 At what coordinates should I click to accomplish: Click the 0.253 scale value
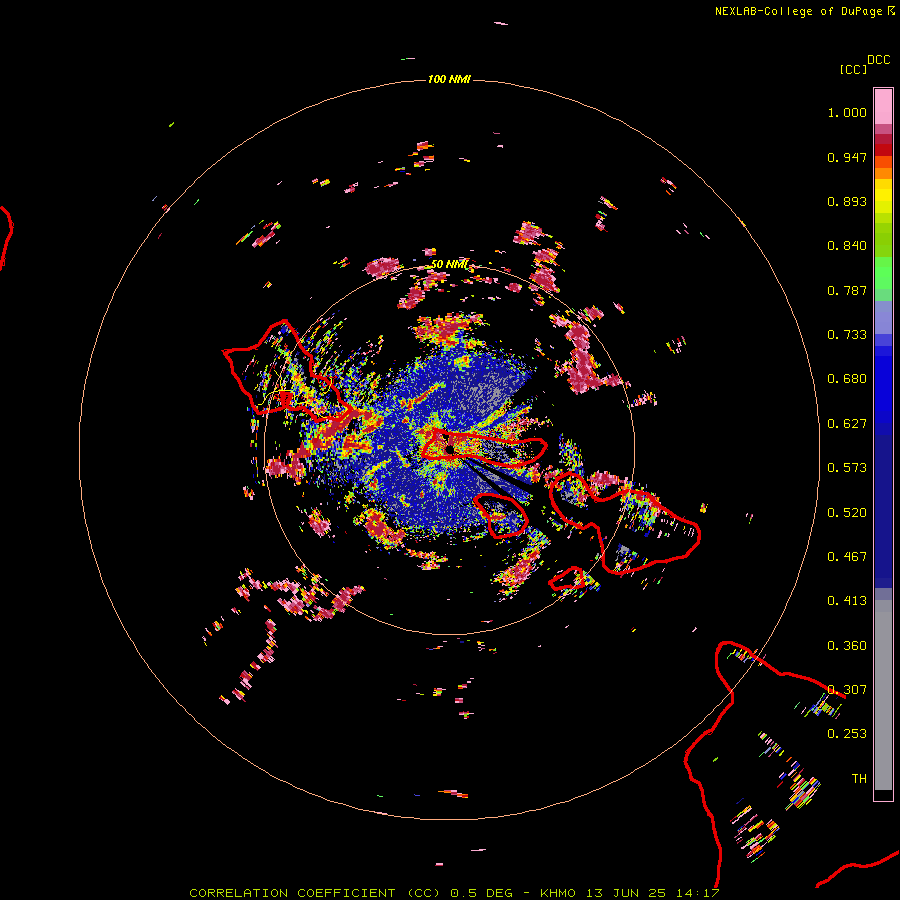pos(847,734)
